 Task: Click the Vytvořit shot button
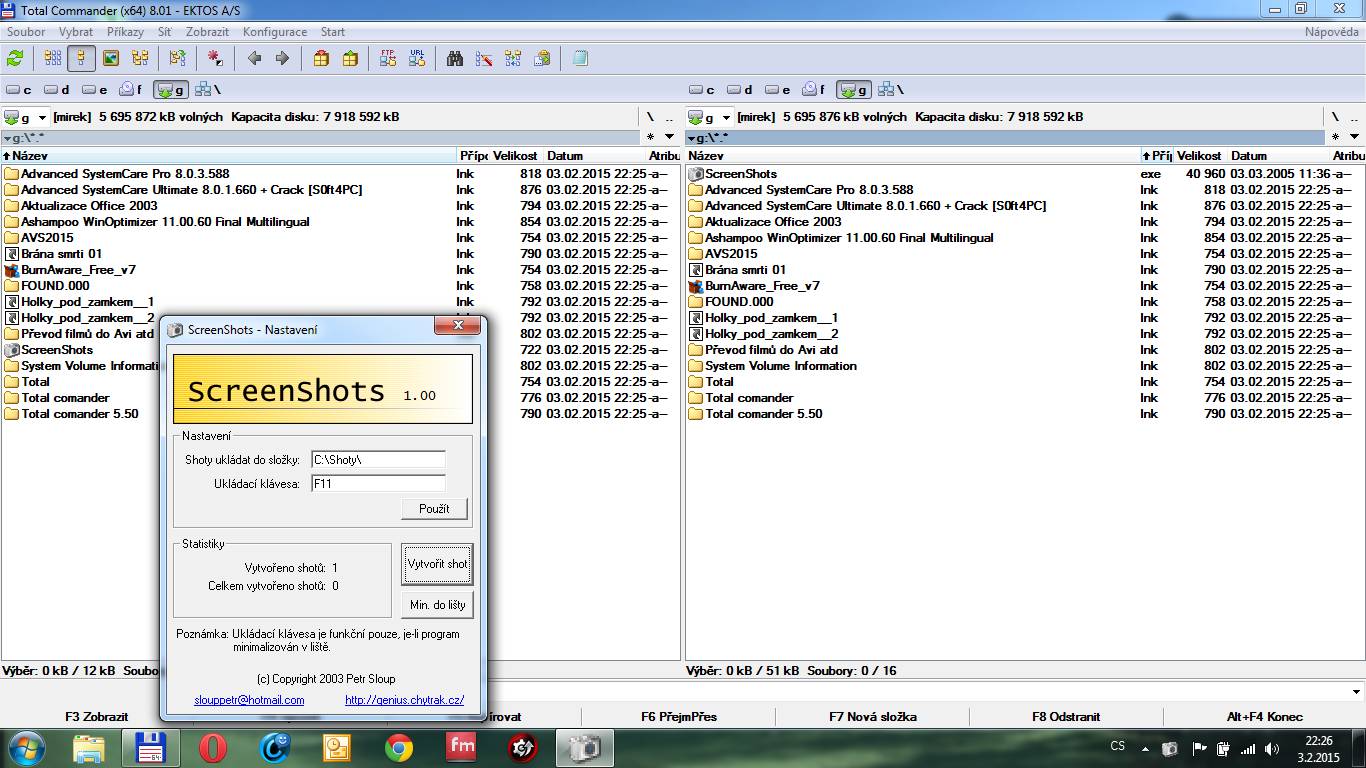click(437, 564)
